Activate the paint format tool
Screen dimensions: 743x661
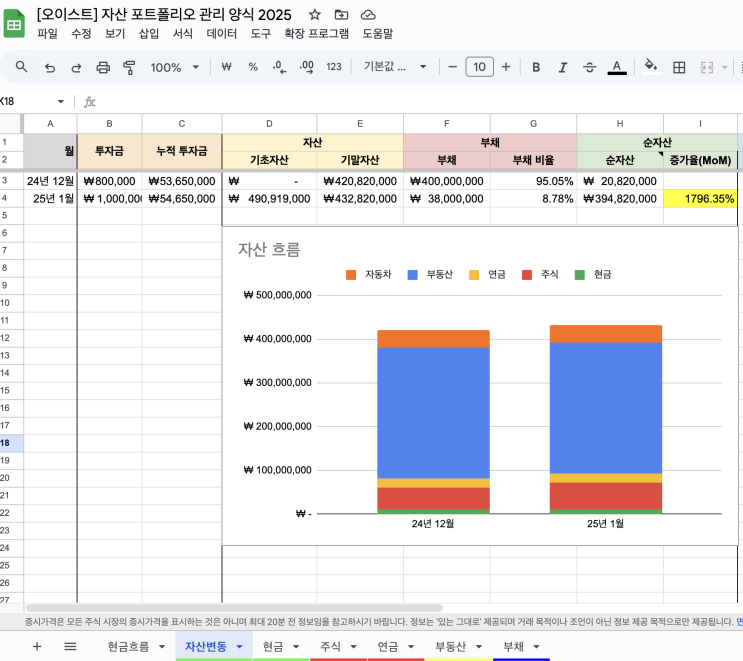[x=129, y=67]
